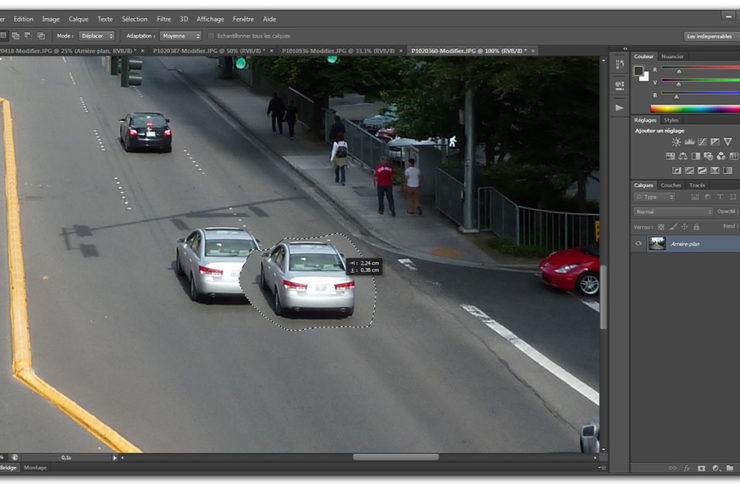The width and height of the screenshot is (740, 490).
Task: Filter layers by pixel layers
Action: [x=695, y=197]
